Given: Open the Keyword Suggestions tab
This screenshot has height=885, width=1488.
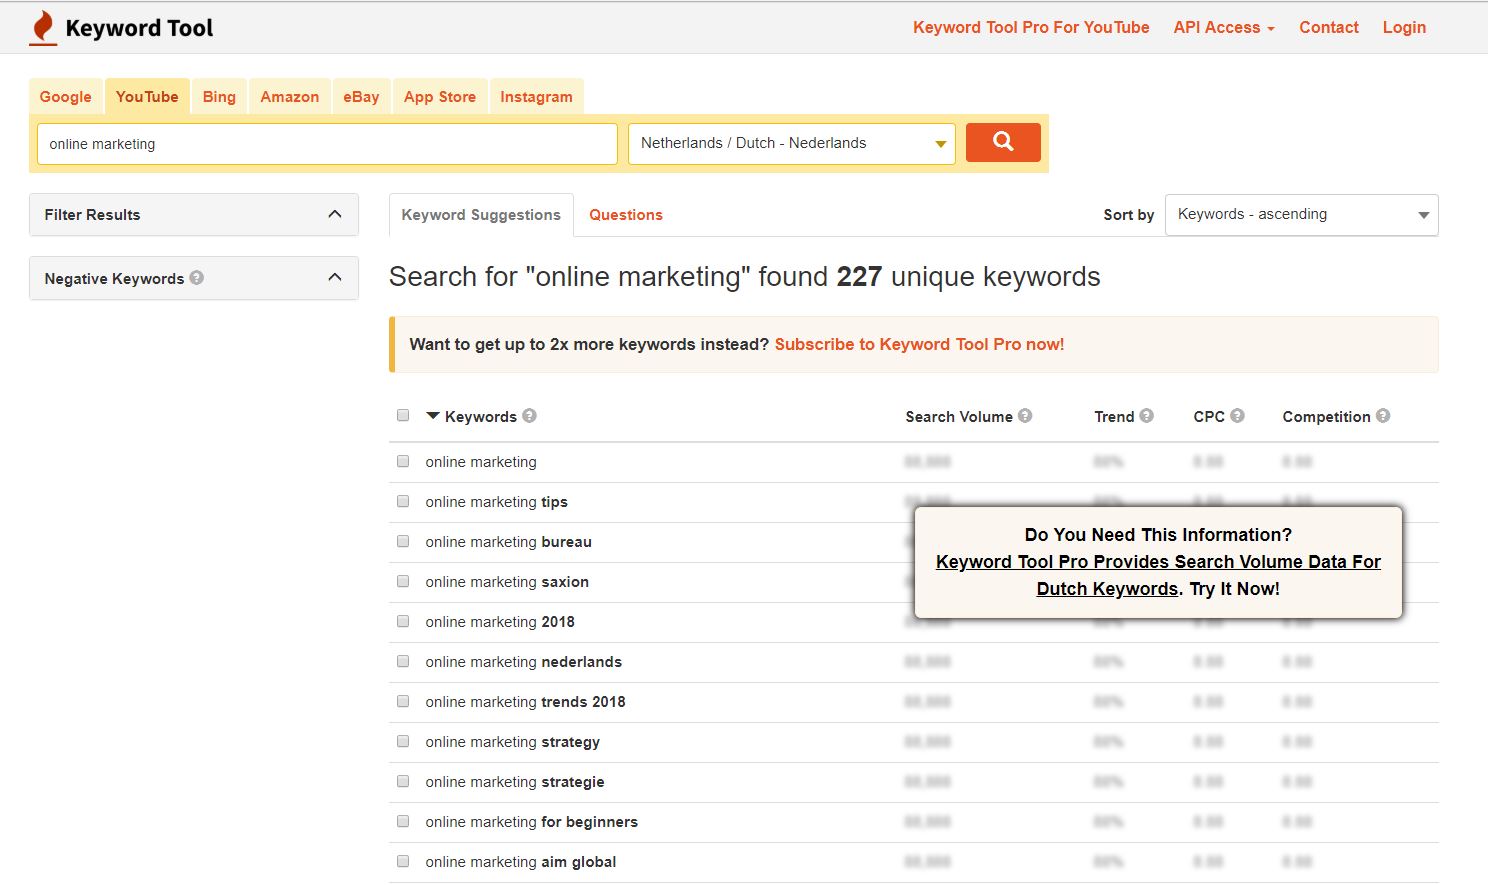Looking at the screenshot, I should pyautogui.click(x=481, y=215).
